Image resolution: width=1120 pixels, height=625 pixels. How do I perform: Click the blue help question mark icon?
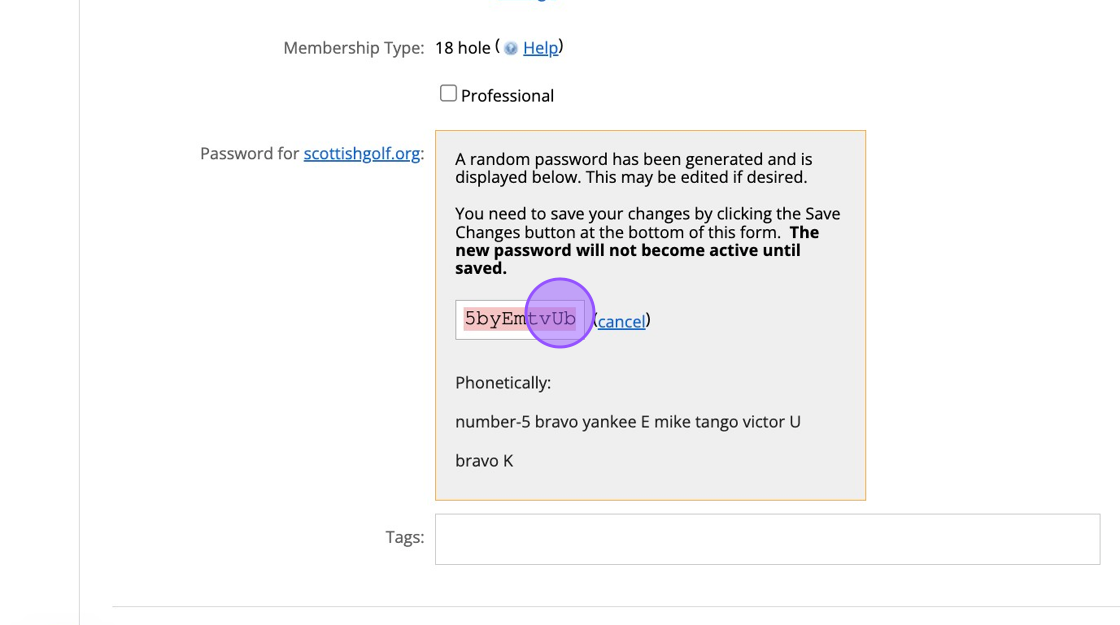[511, 48]
